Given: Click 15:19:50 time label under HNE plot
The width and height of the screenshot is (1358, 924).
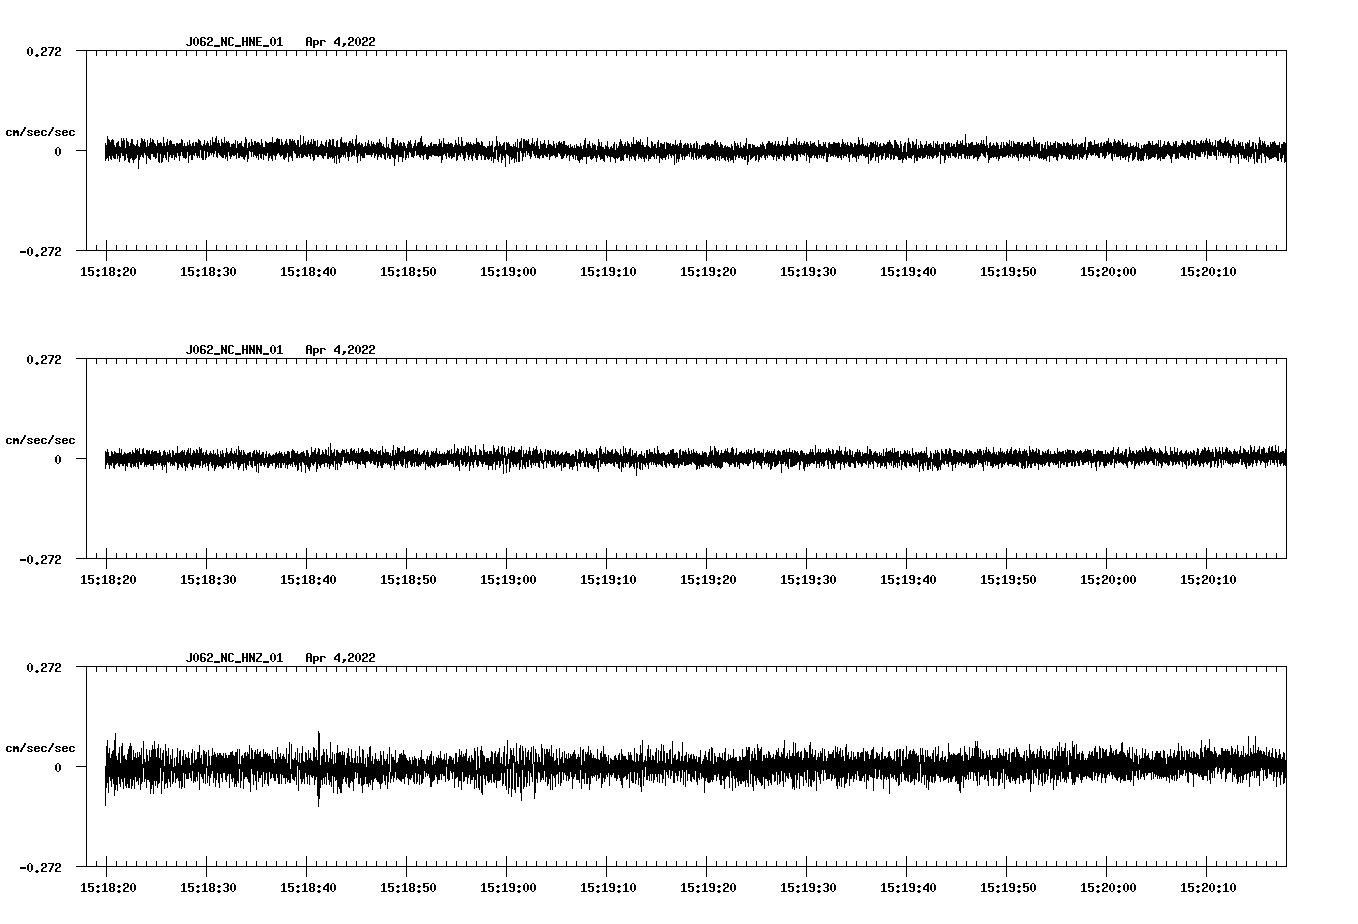Looking at the screenshot, I should coord(1008,272).
